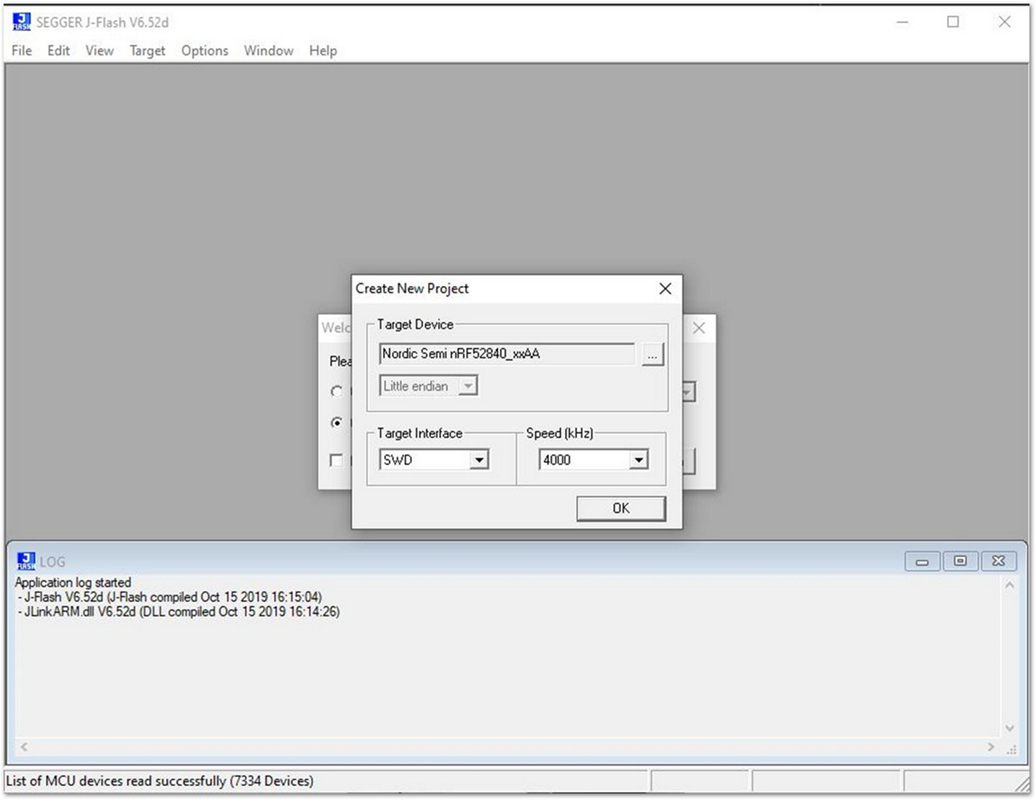Viewport: 1036px width, 800px height.
Task: Open the File menu
Action: coord(21,51)
